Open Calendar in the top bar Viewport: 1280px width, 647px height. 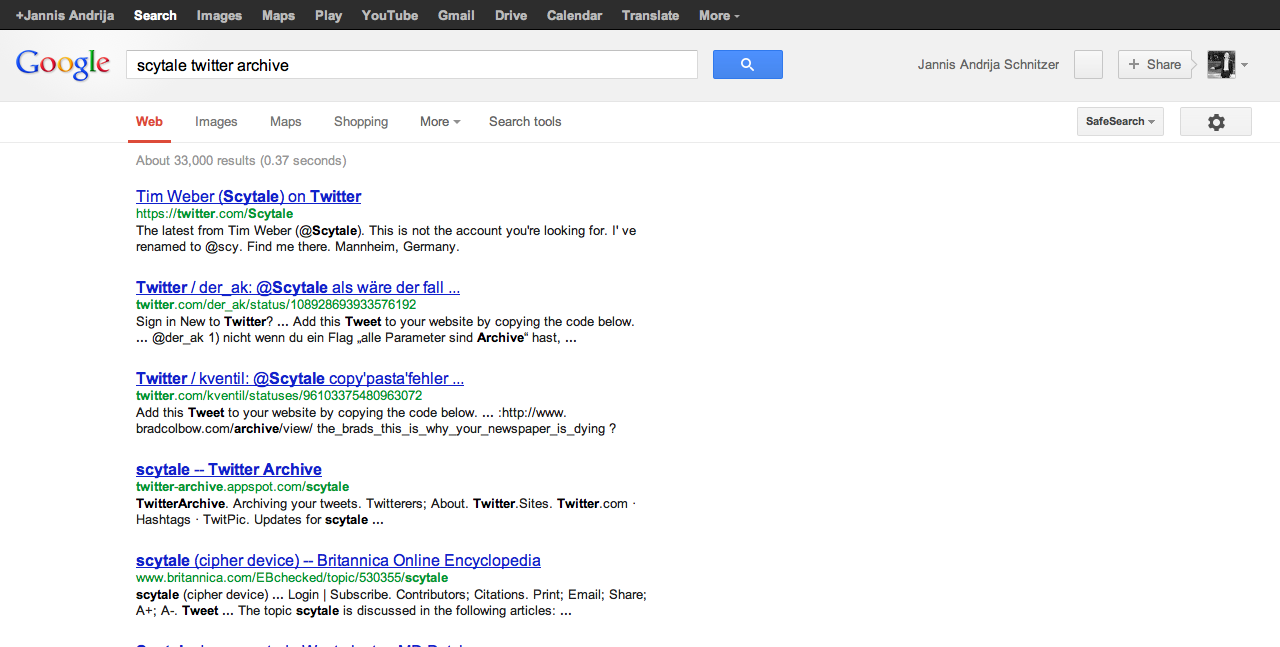coord(574,15)
